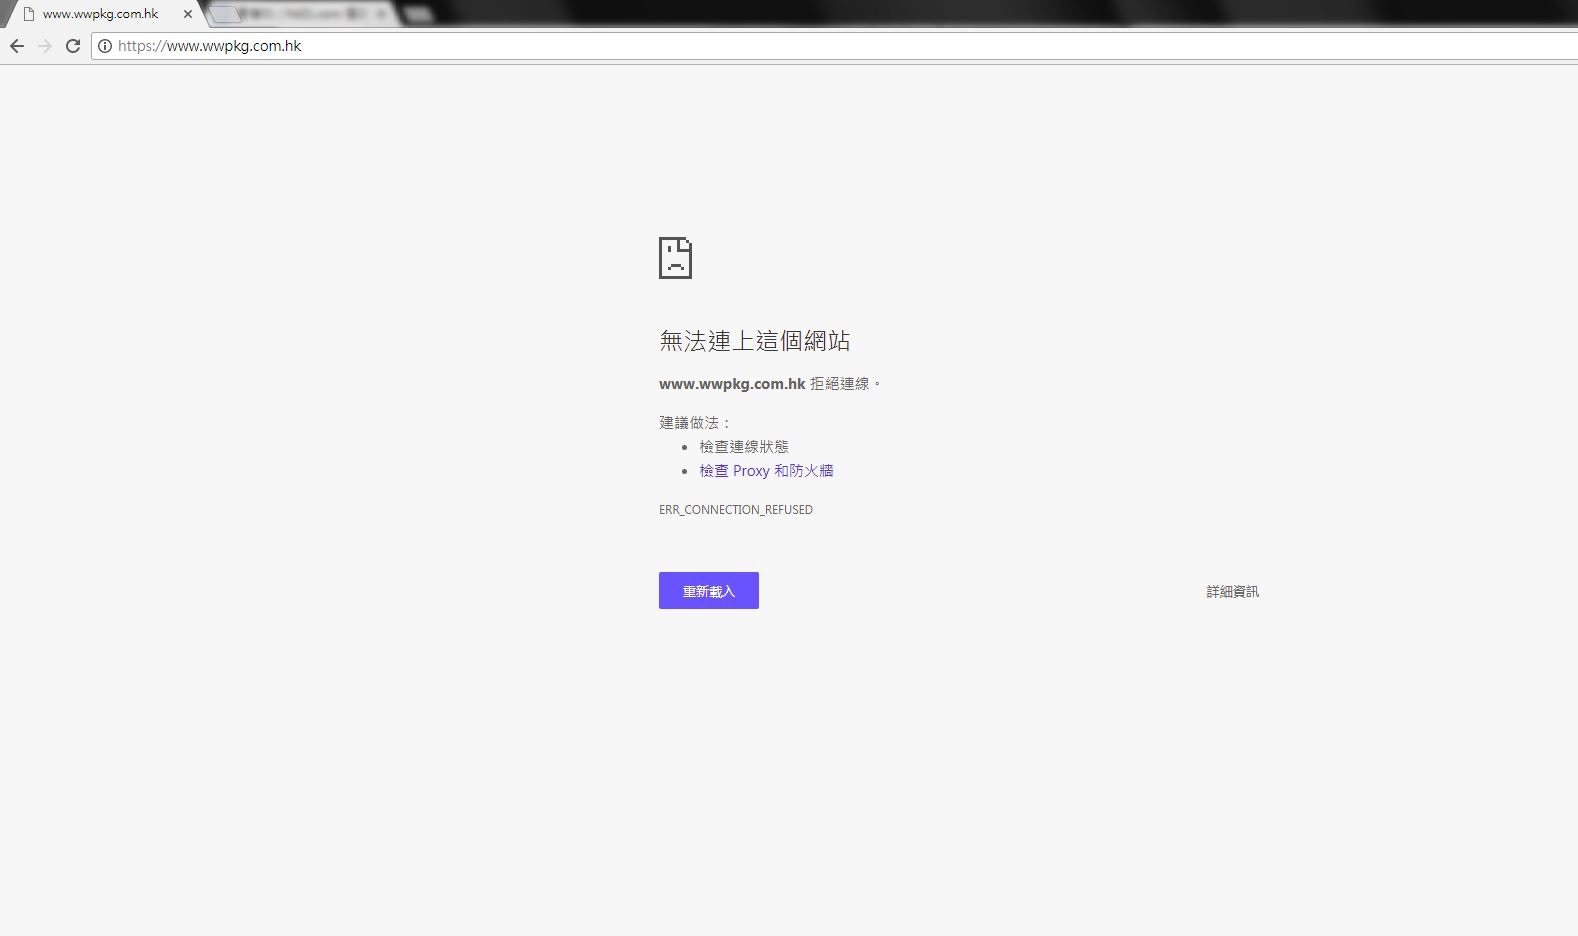This screenshot has height=936, width=1578.
Task: Reload the page with the refresh icon
Action: point(73,46)
